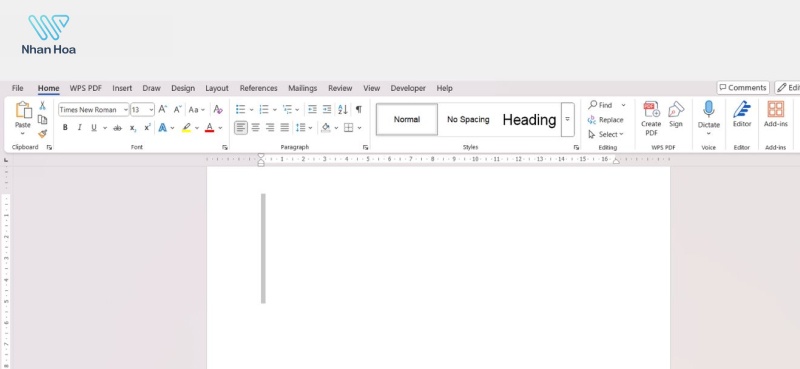Click the Numbering list icon
This screenshot has width=800, height=369.
(x=264, y=109)
